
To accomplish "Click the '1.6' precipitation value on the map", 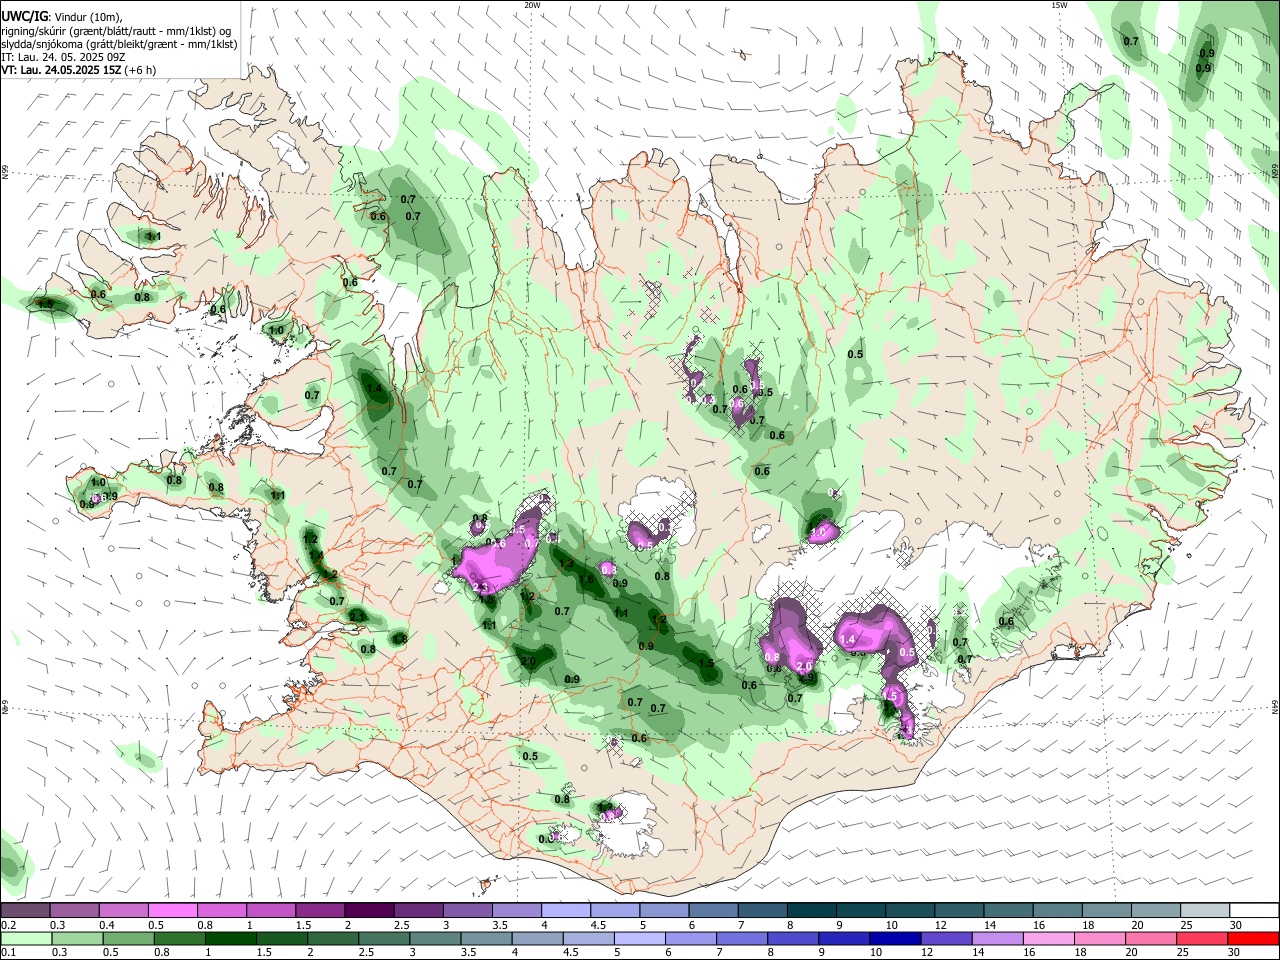I will (587, 579).
